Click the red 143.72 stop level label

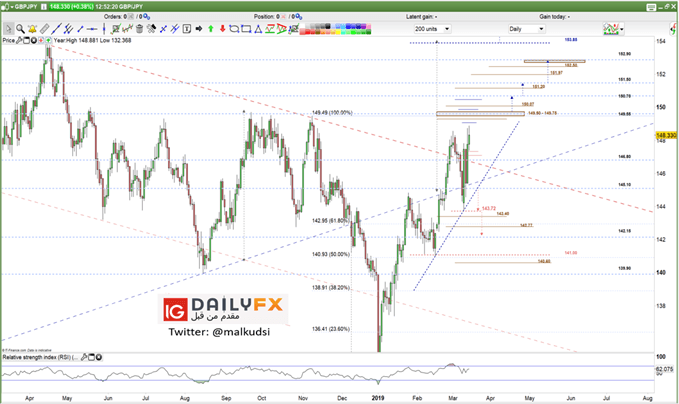tap(488, 208)
